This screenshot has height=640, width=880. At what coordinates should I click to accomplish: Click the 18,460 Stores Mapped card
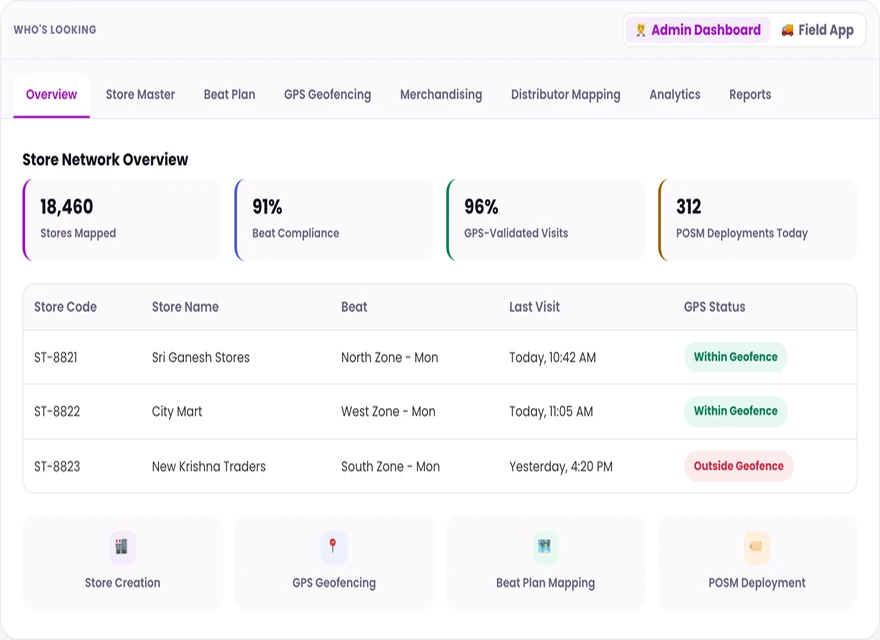pyautogui.click(x=122, y=220)
